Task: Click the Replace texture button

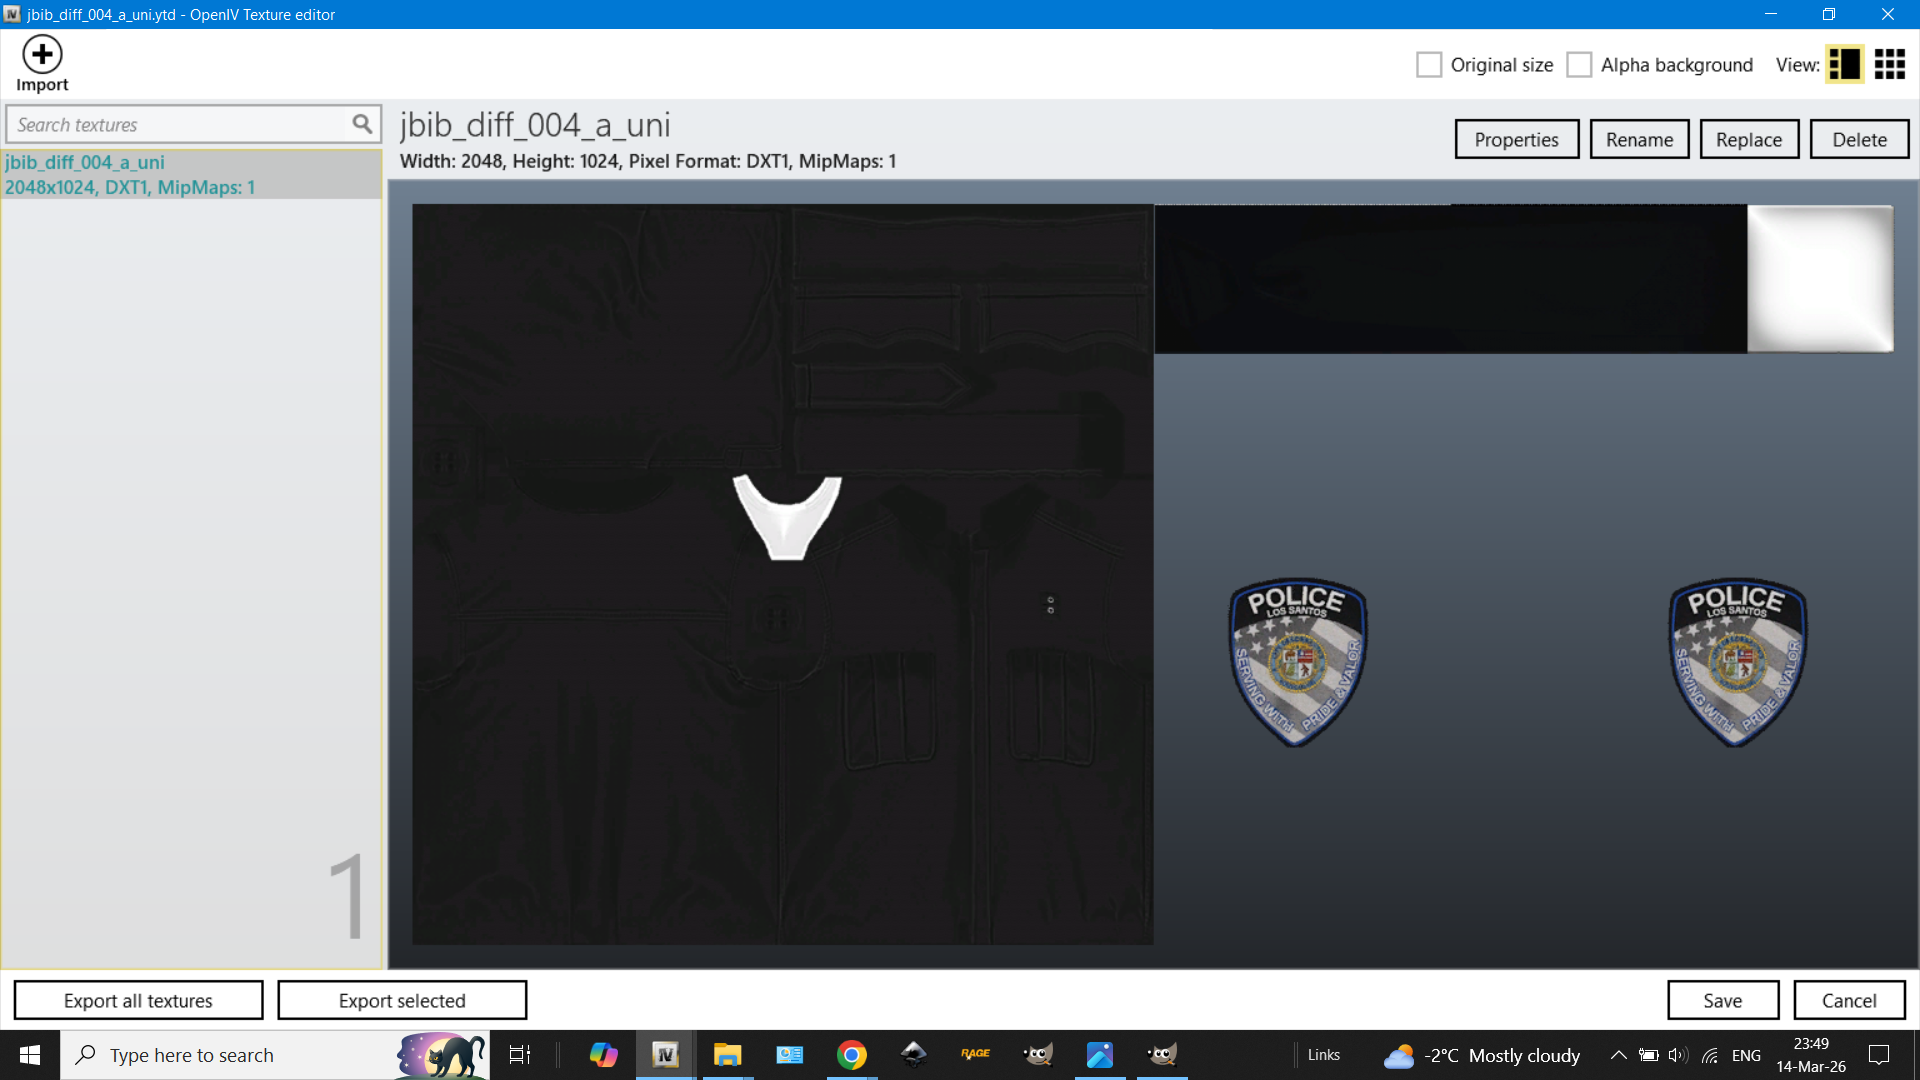Action: [1748, 140]
